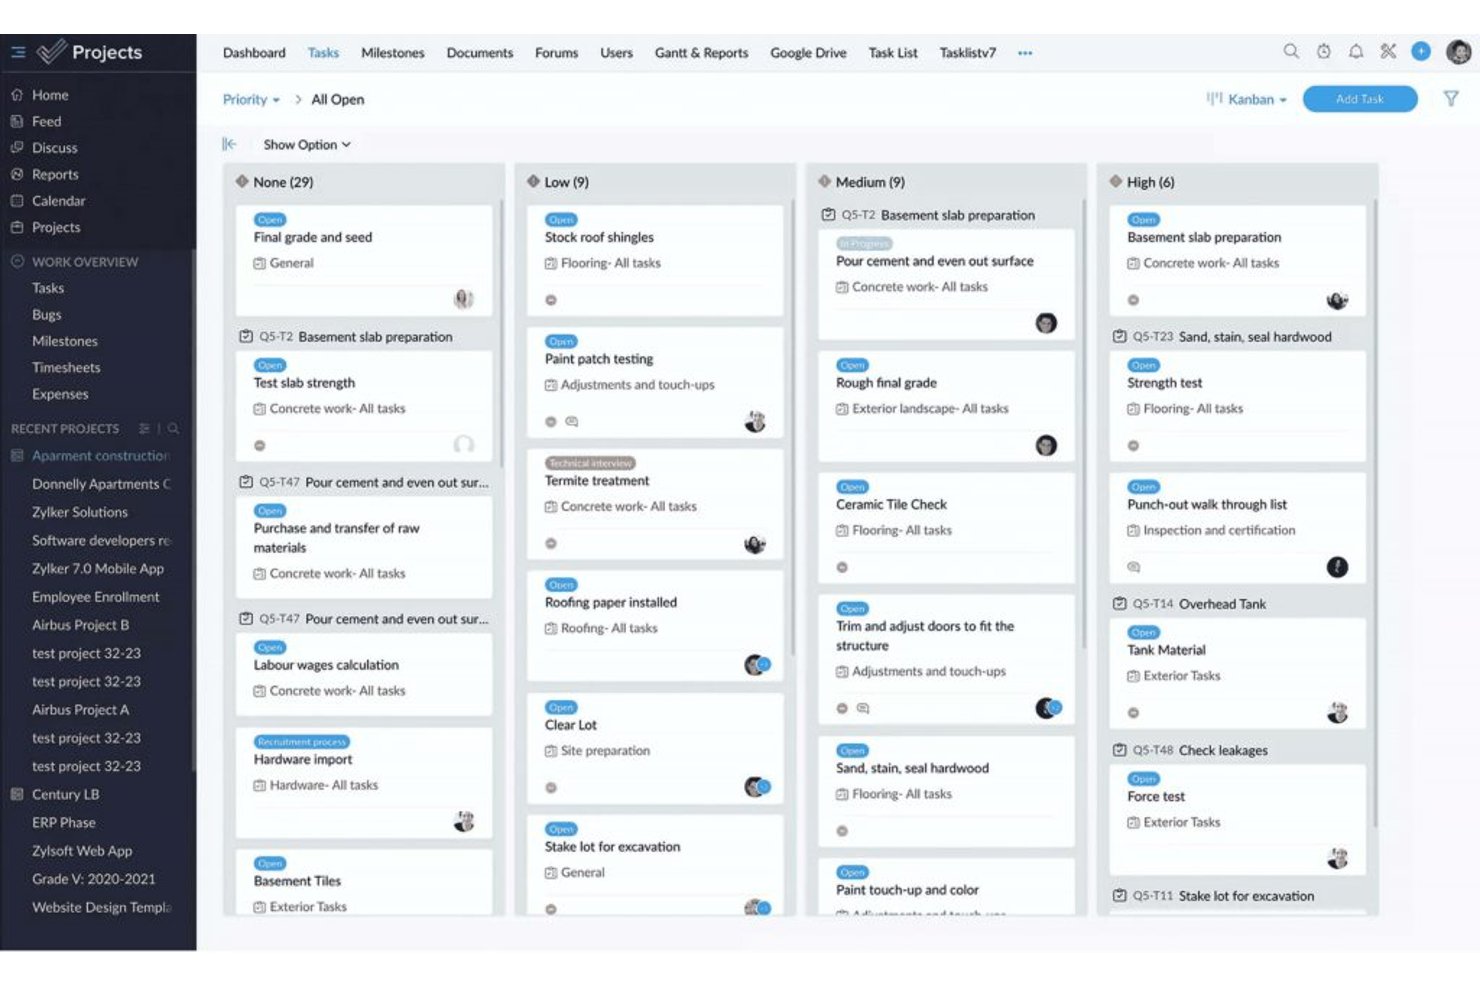Open Bugs in the sidebar
The image size is (1480, 987).
coord(46,314)
